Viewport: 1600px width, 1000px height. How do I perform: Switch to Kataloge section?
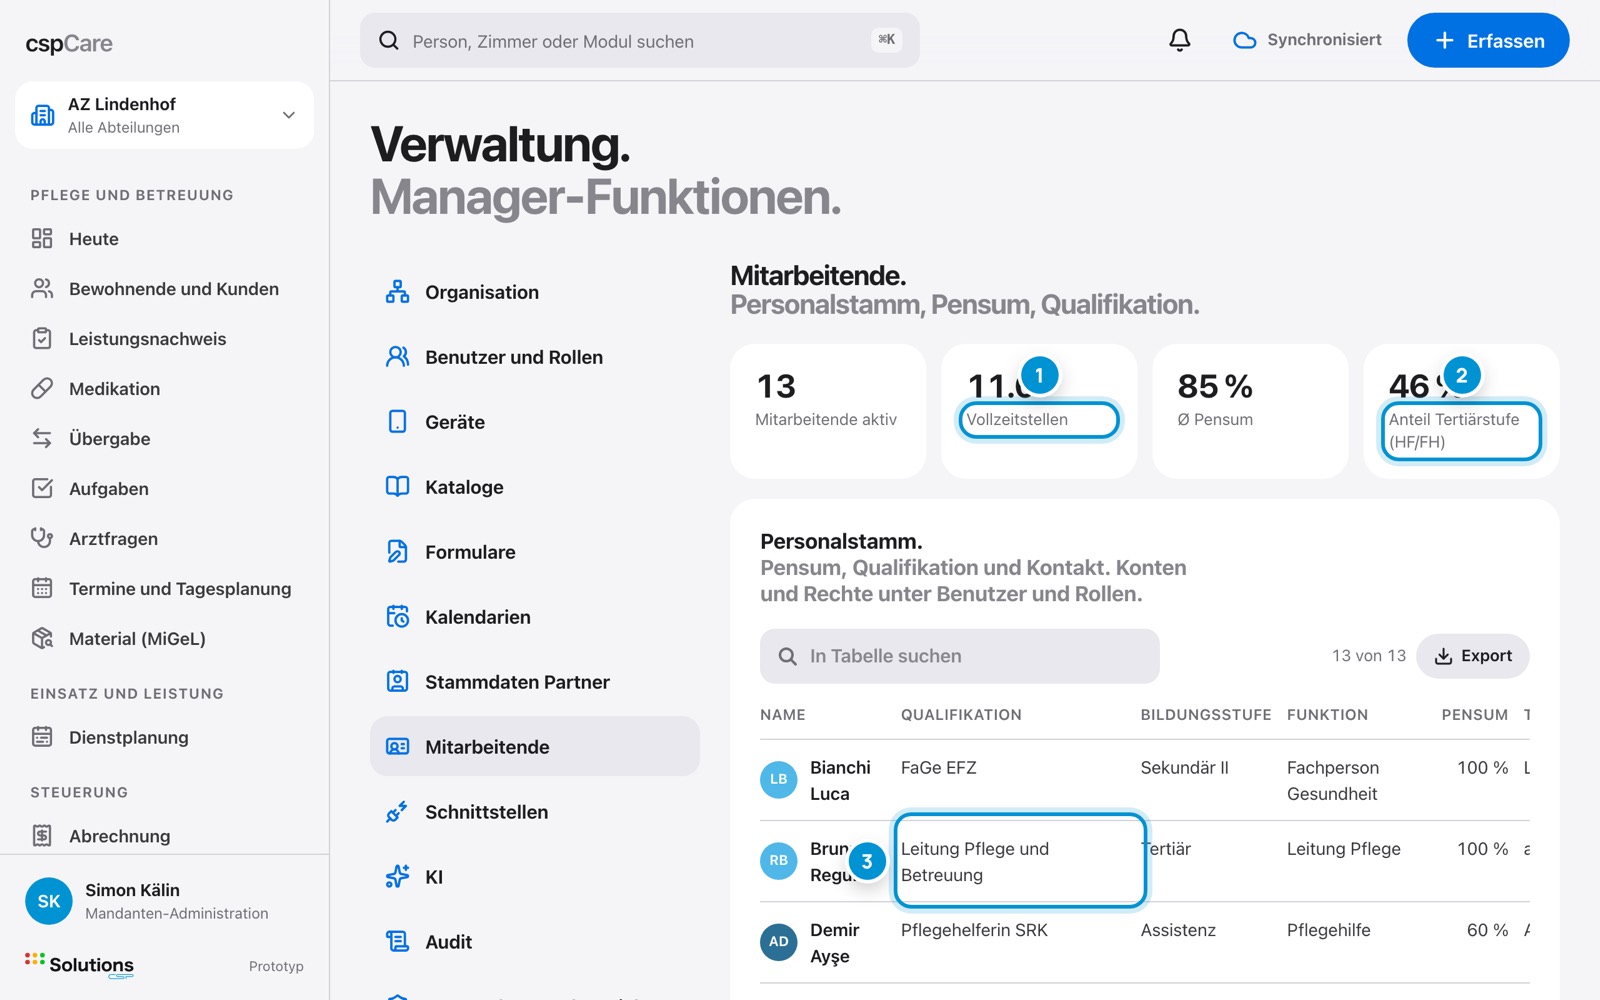coord(534,487)
